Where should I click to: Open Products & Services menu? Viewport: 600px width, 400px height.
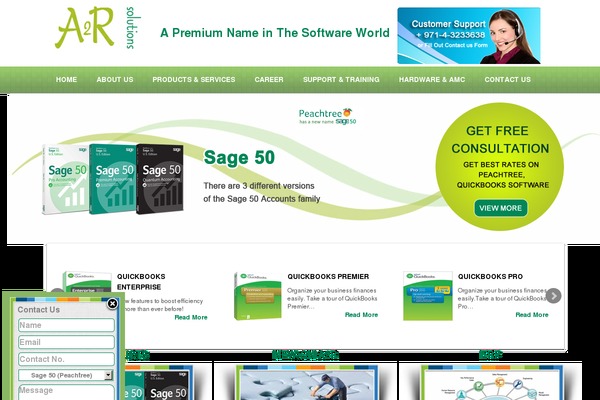194,80
